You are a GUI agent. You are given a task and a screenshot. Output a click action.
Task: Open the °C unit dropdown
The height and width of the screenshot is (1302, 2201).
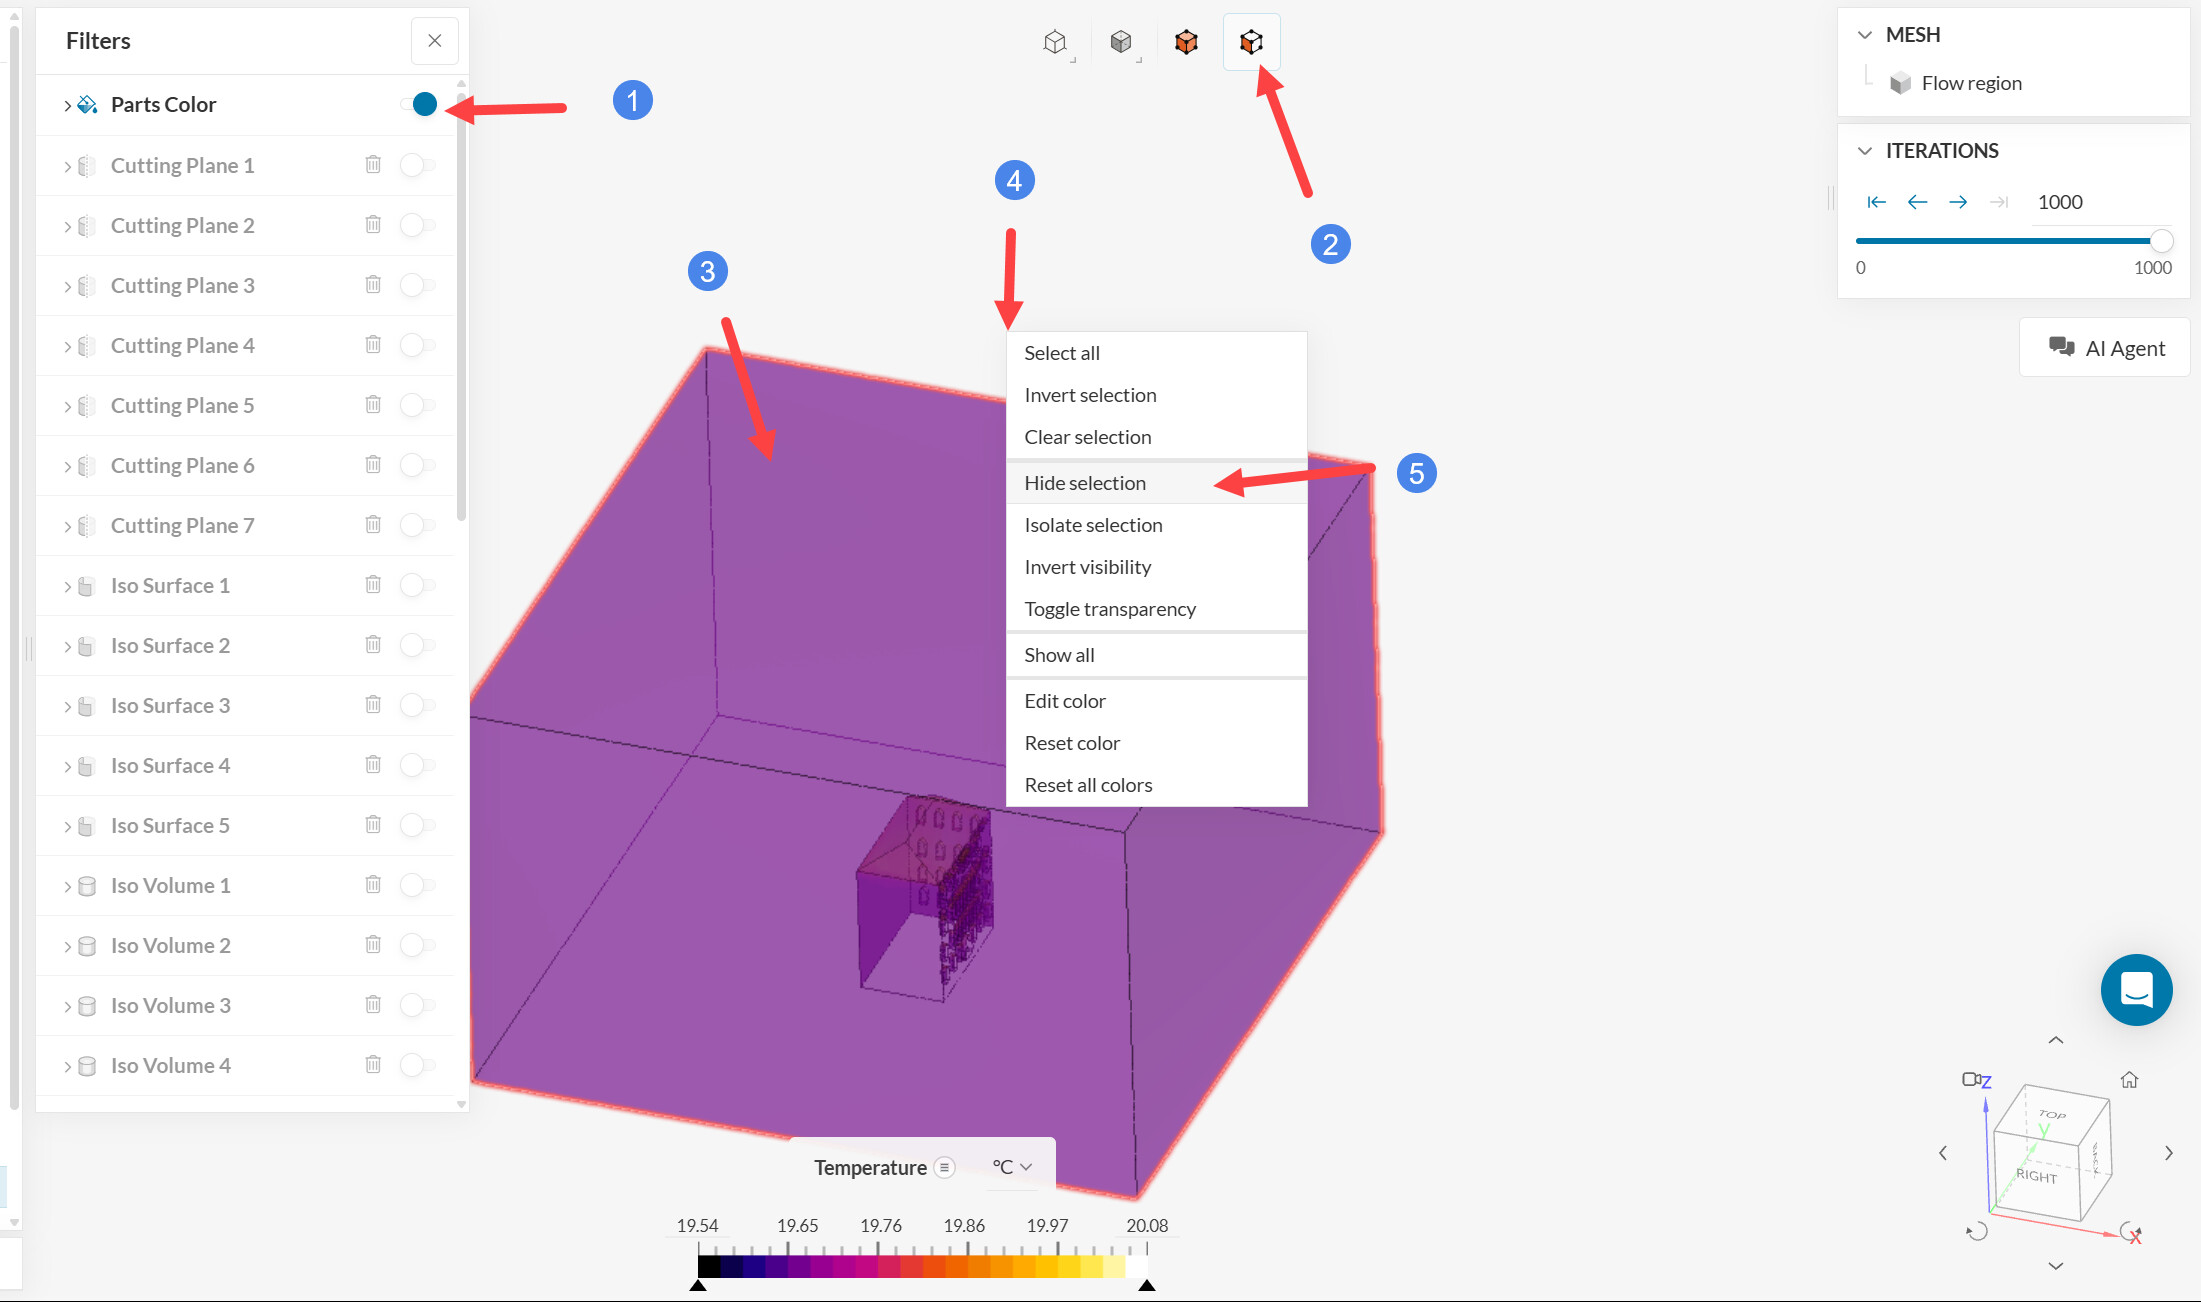pyautogui.click(x=1012, y=1167)
